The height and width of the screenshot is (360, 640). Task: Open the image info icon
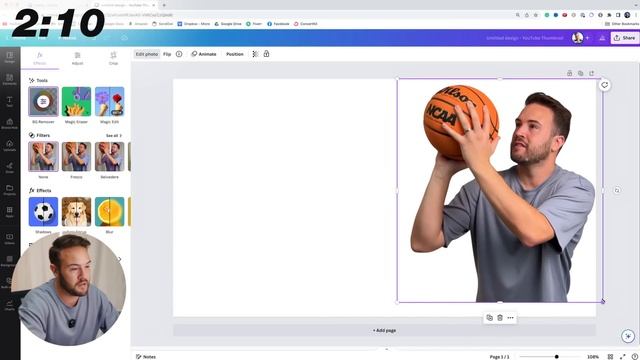coord(179,54)
